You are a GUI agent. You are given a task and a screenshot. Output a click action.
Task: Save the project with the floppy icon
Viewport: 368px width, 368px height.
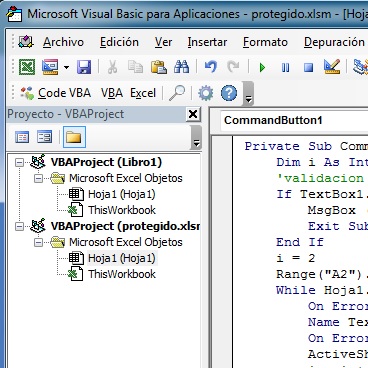84,67
